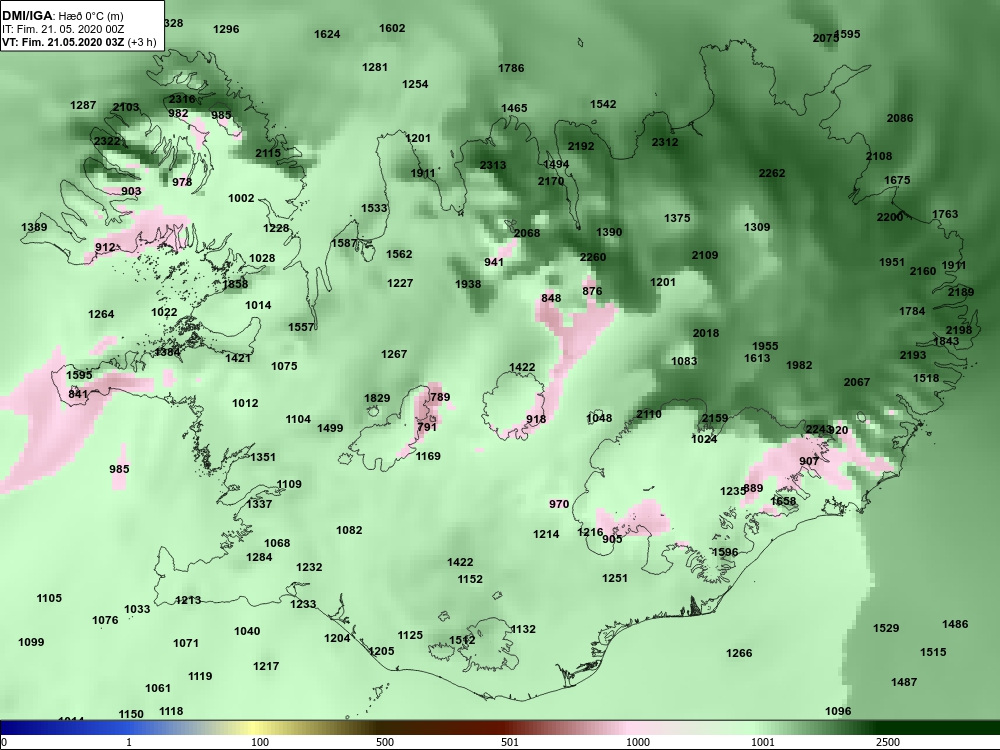Select the 2018 height value

706,333
